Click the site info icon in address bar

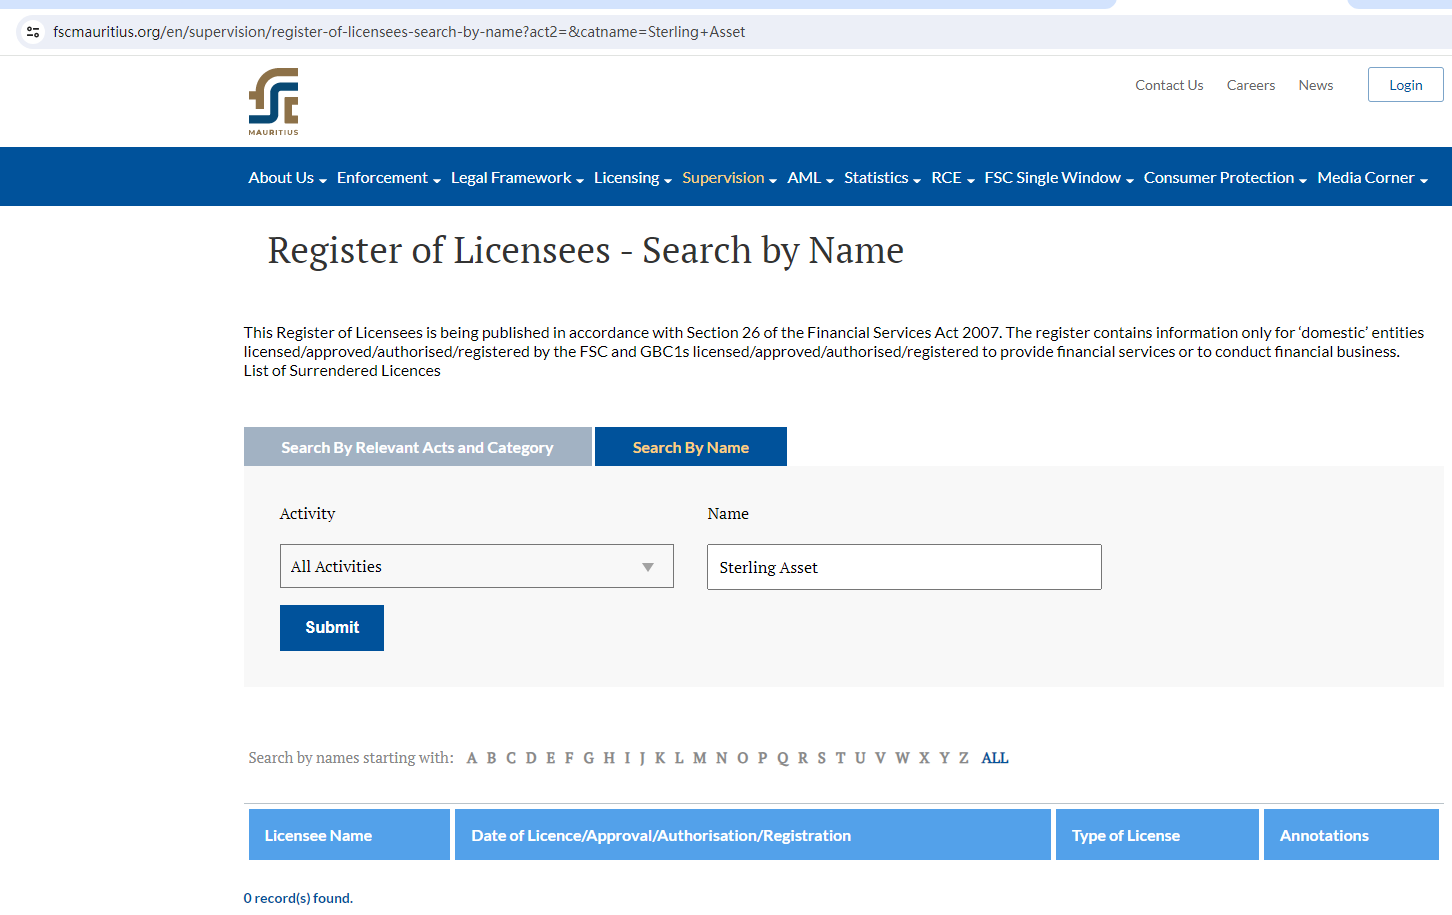33,32
